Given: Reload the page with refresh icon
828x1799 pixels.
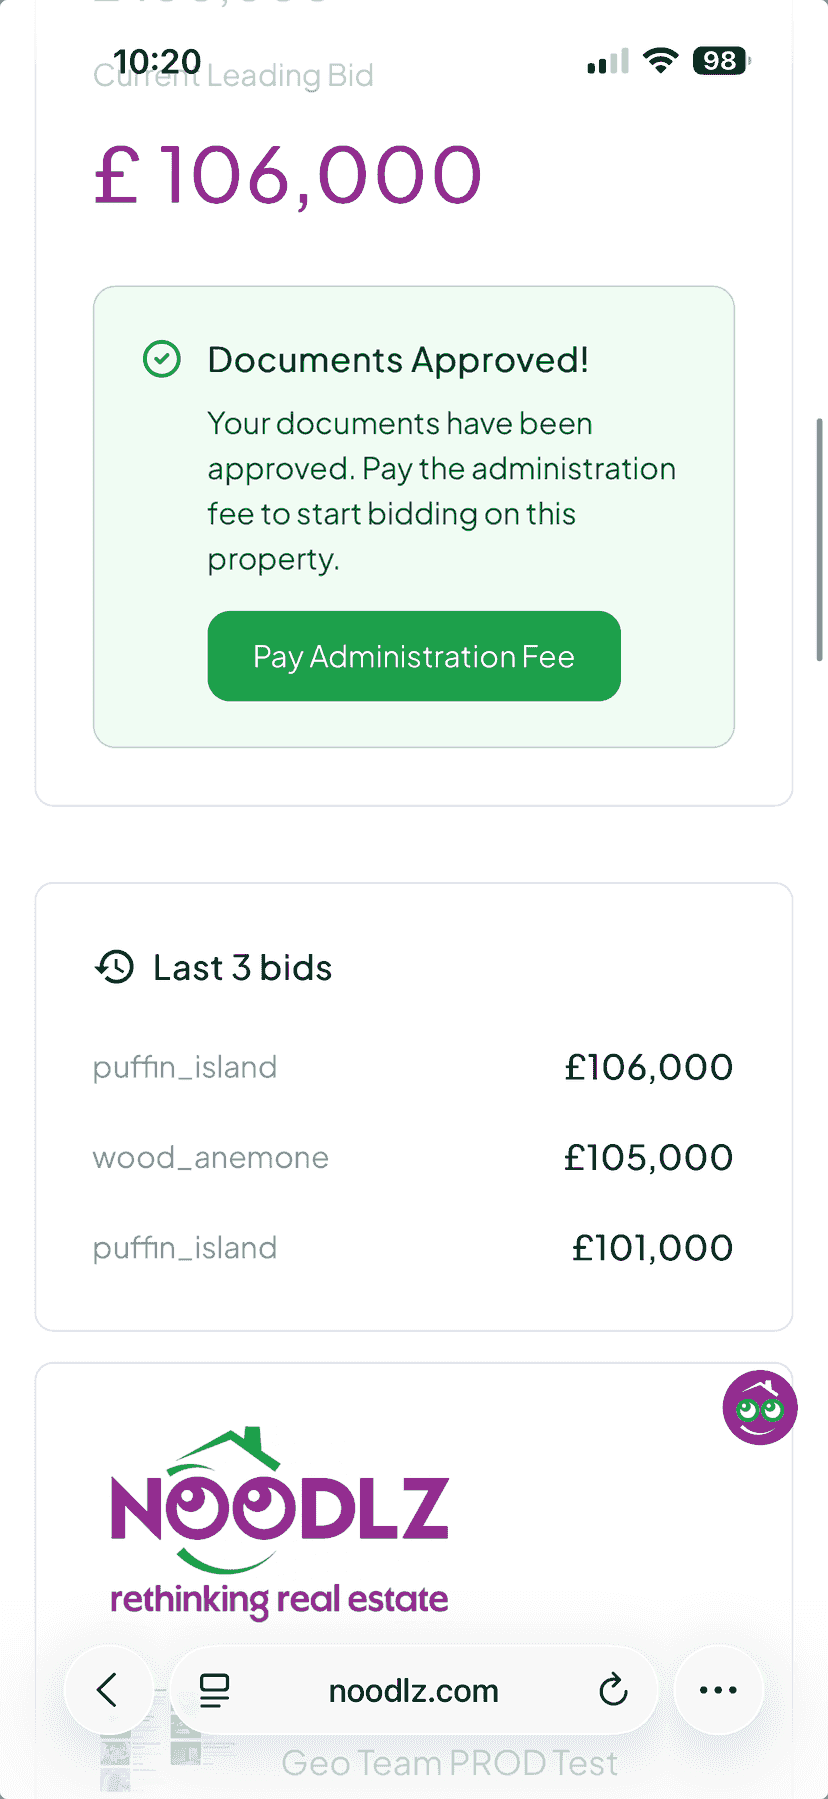Looking at the screenshot, I should click(x=613, y=1690).
